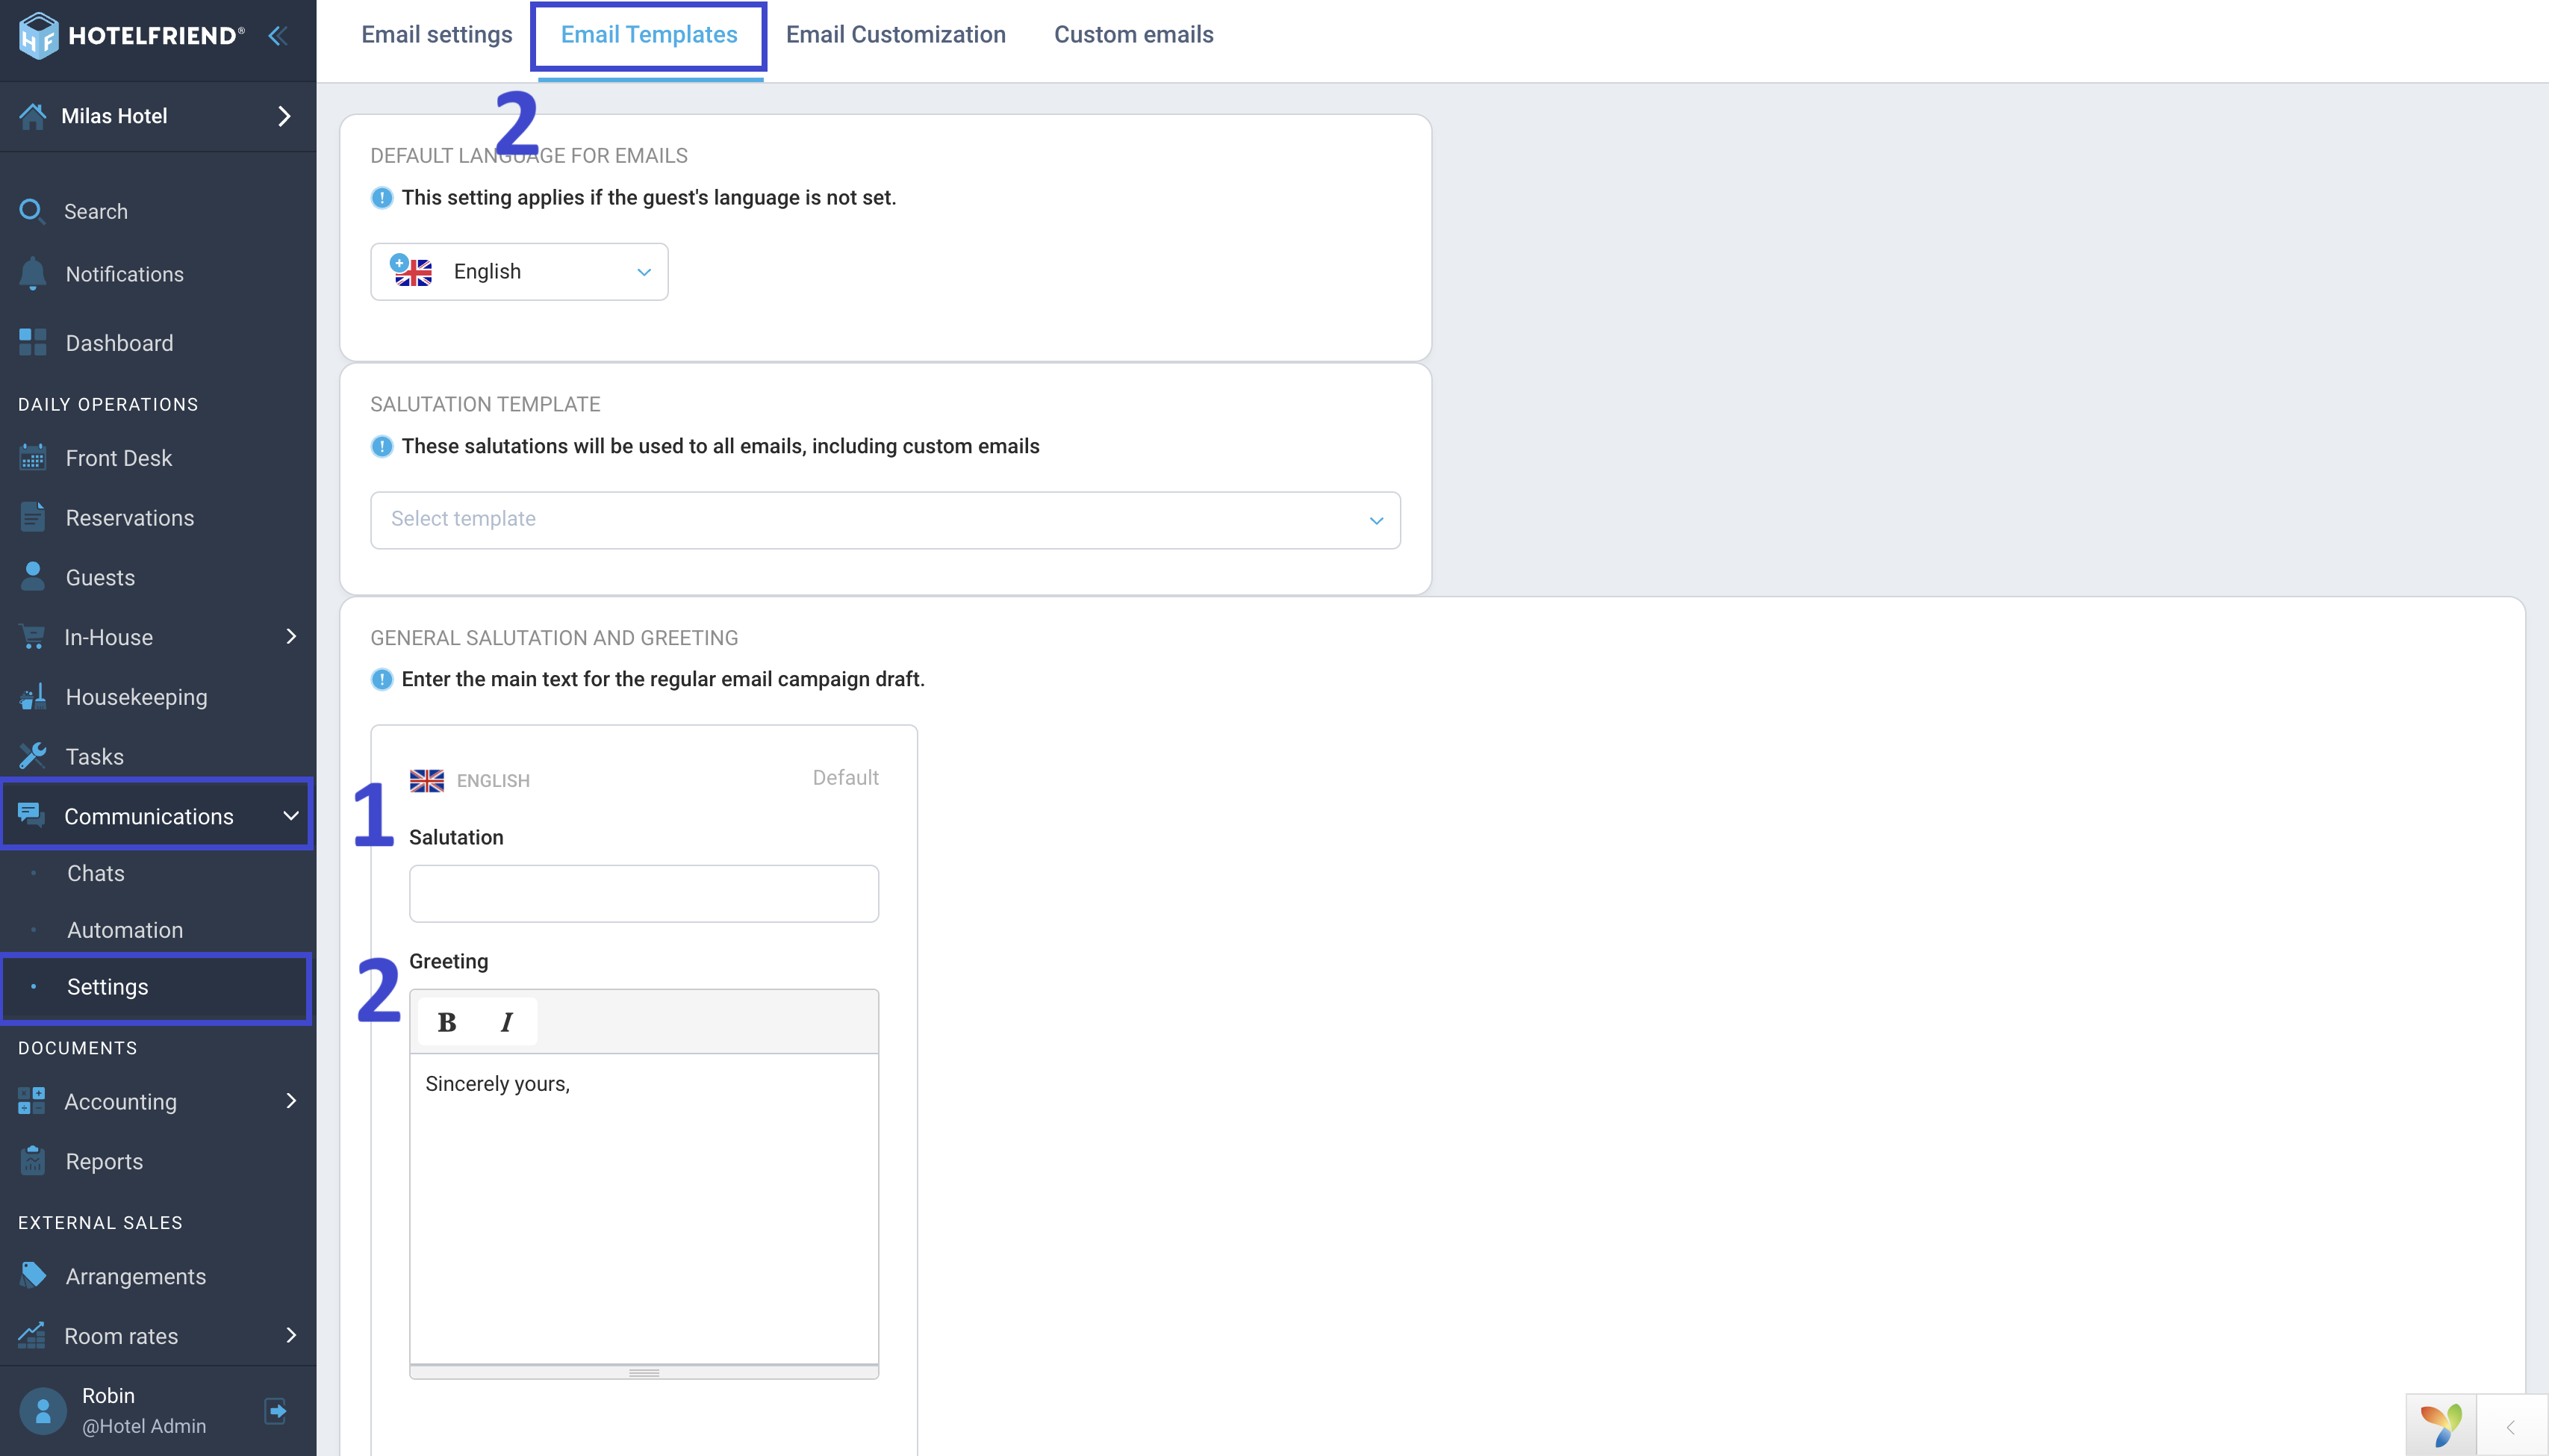Open the Search menu item

point(96,211)
